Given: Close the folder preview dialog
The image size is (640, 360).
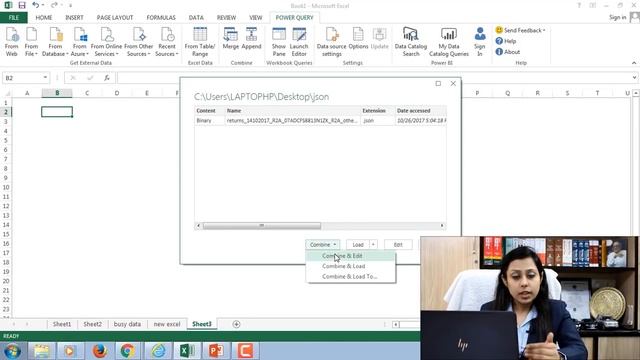Looking at the screenshot, I should [453, 83].
